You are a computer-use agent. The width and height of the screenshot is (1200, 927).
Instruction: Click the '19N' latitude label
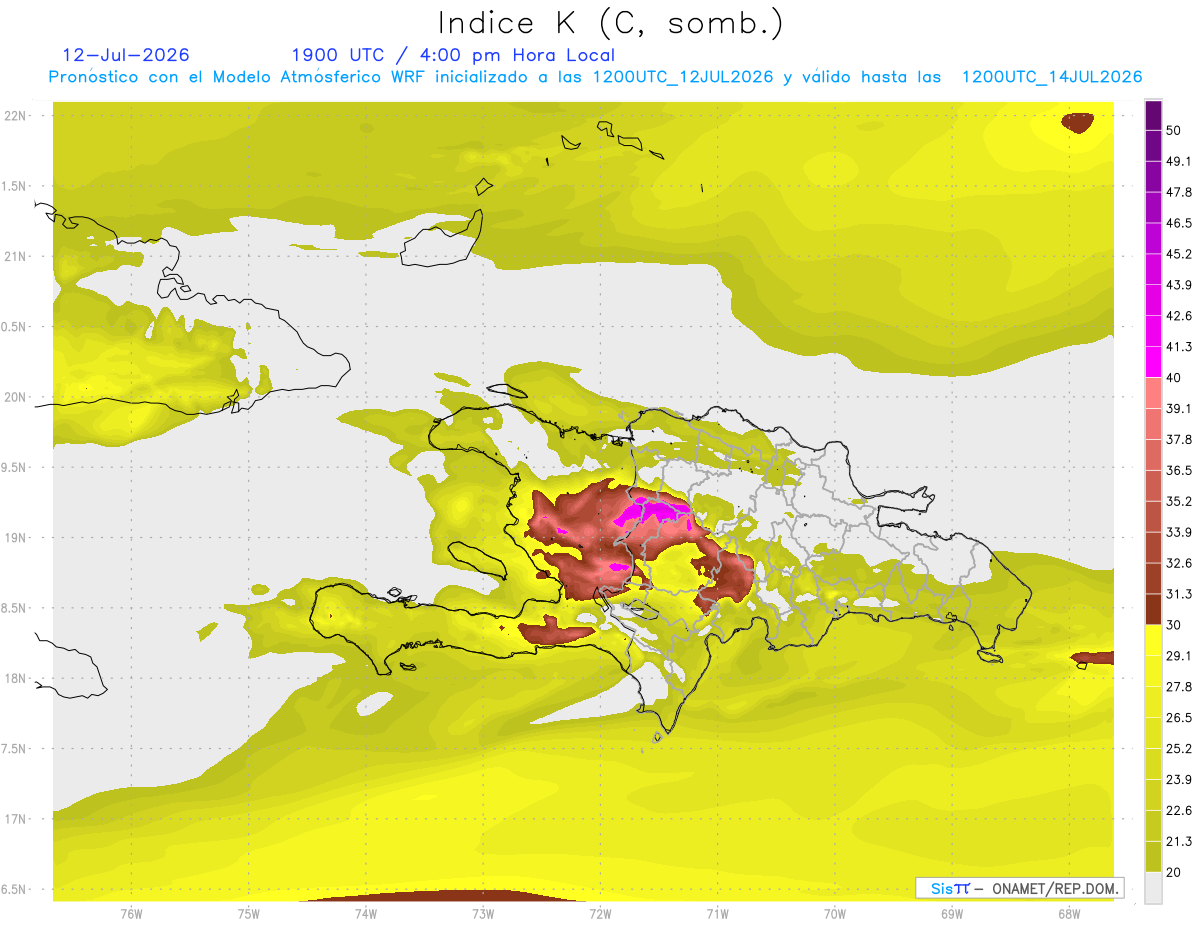pyautogui.click(x=15, y=537)
